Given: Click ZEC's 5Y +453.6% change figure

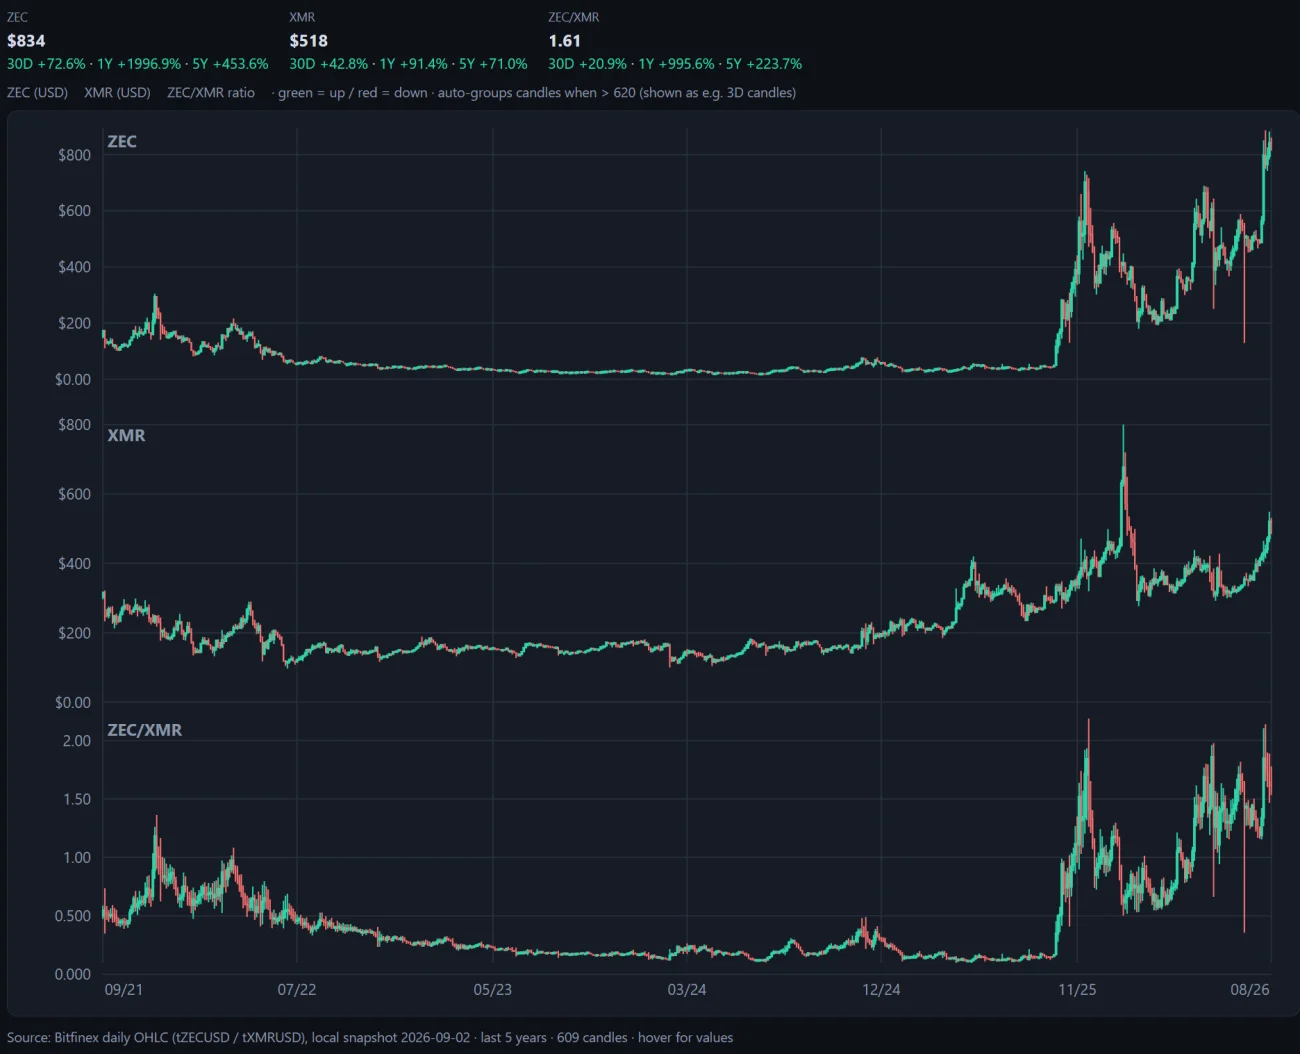Looking at the screenshot, I should pos(230,64).
